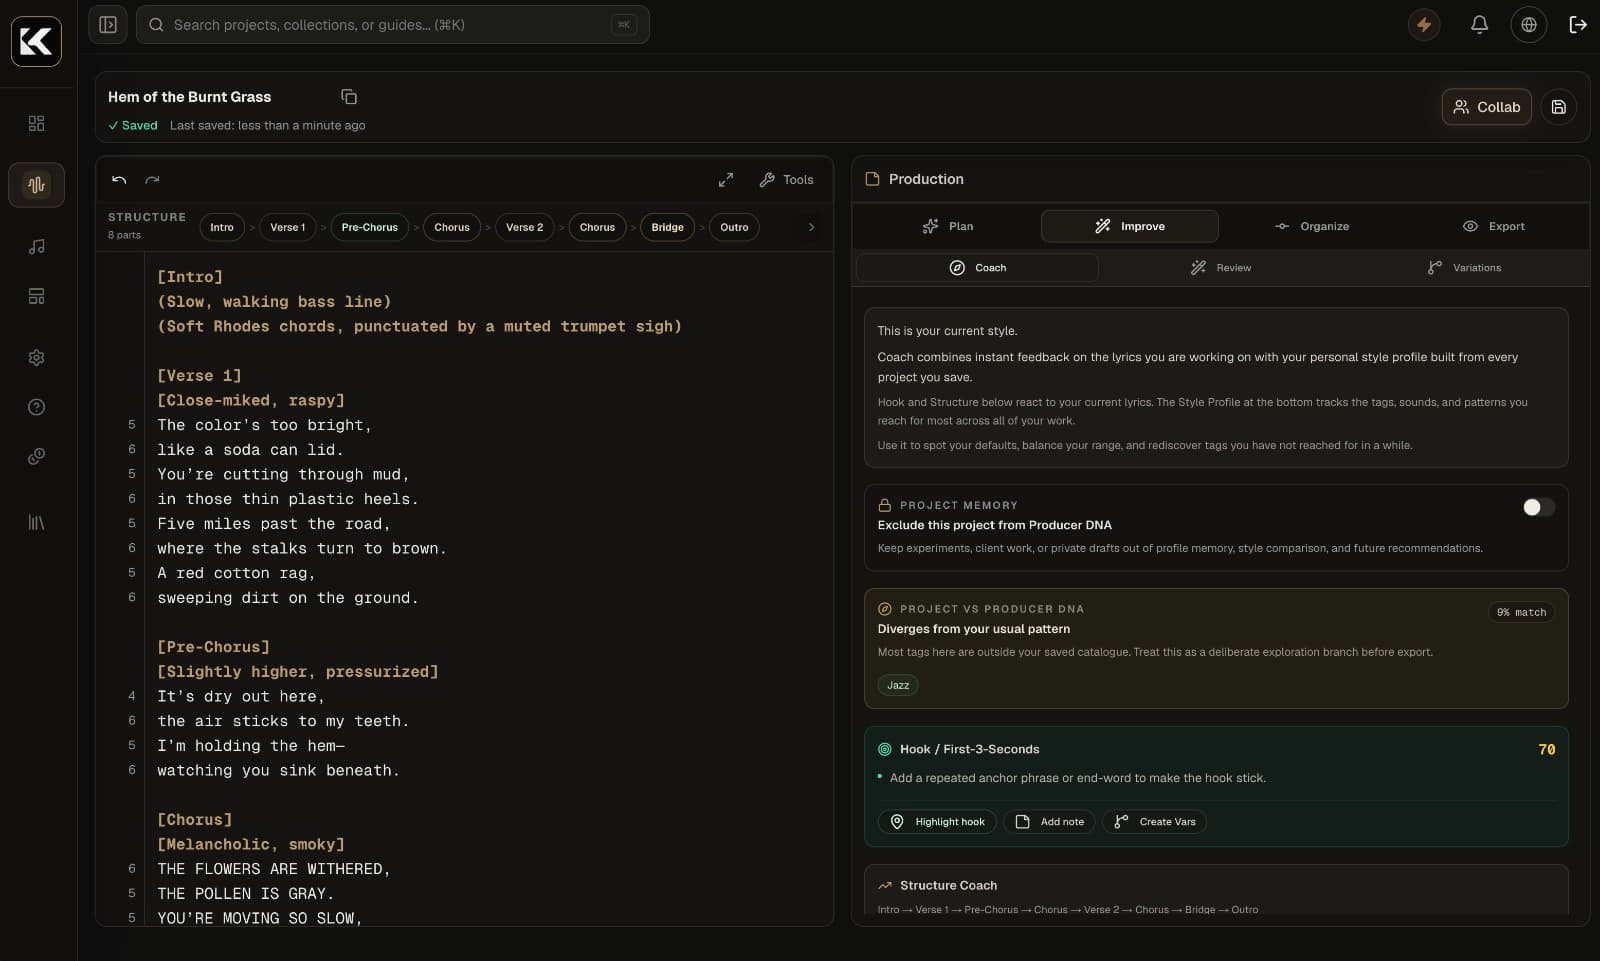Screen dimensions: 1600x961
Task: Switch to the Improve tab
Action: (1130, 226)
